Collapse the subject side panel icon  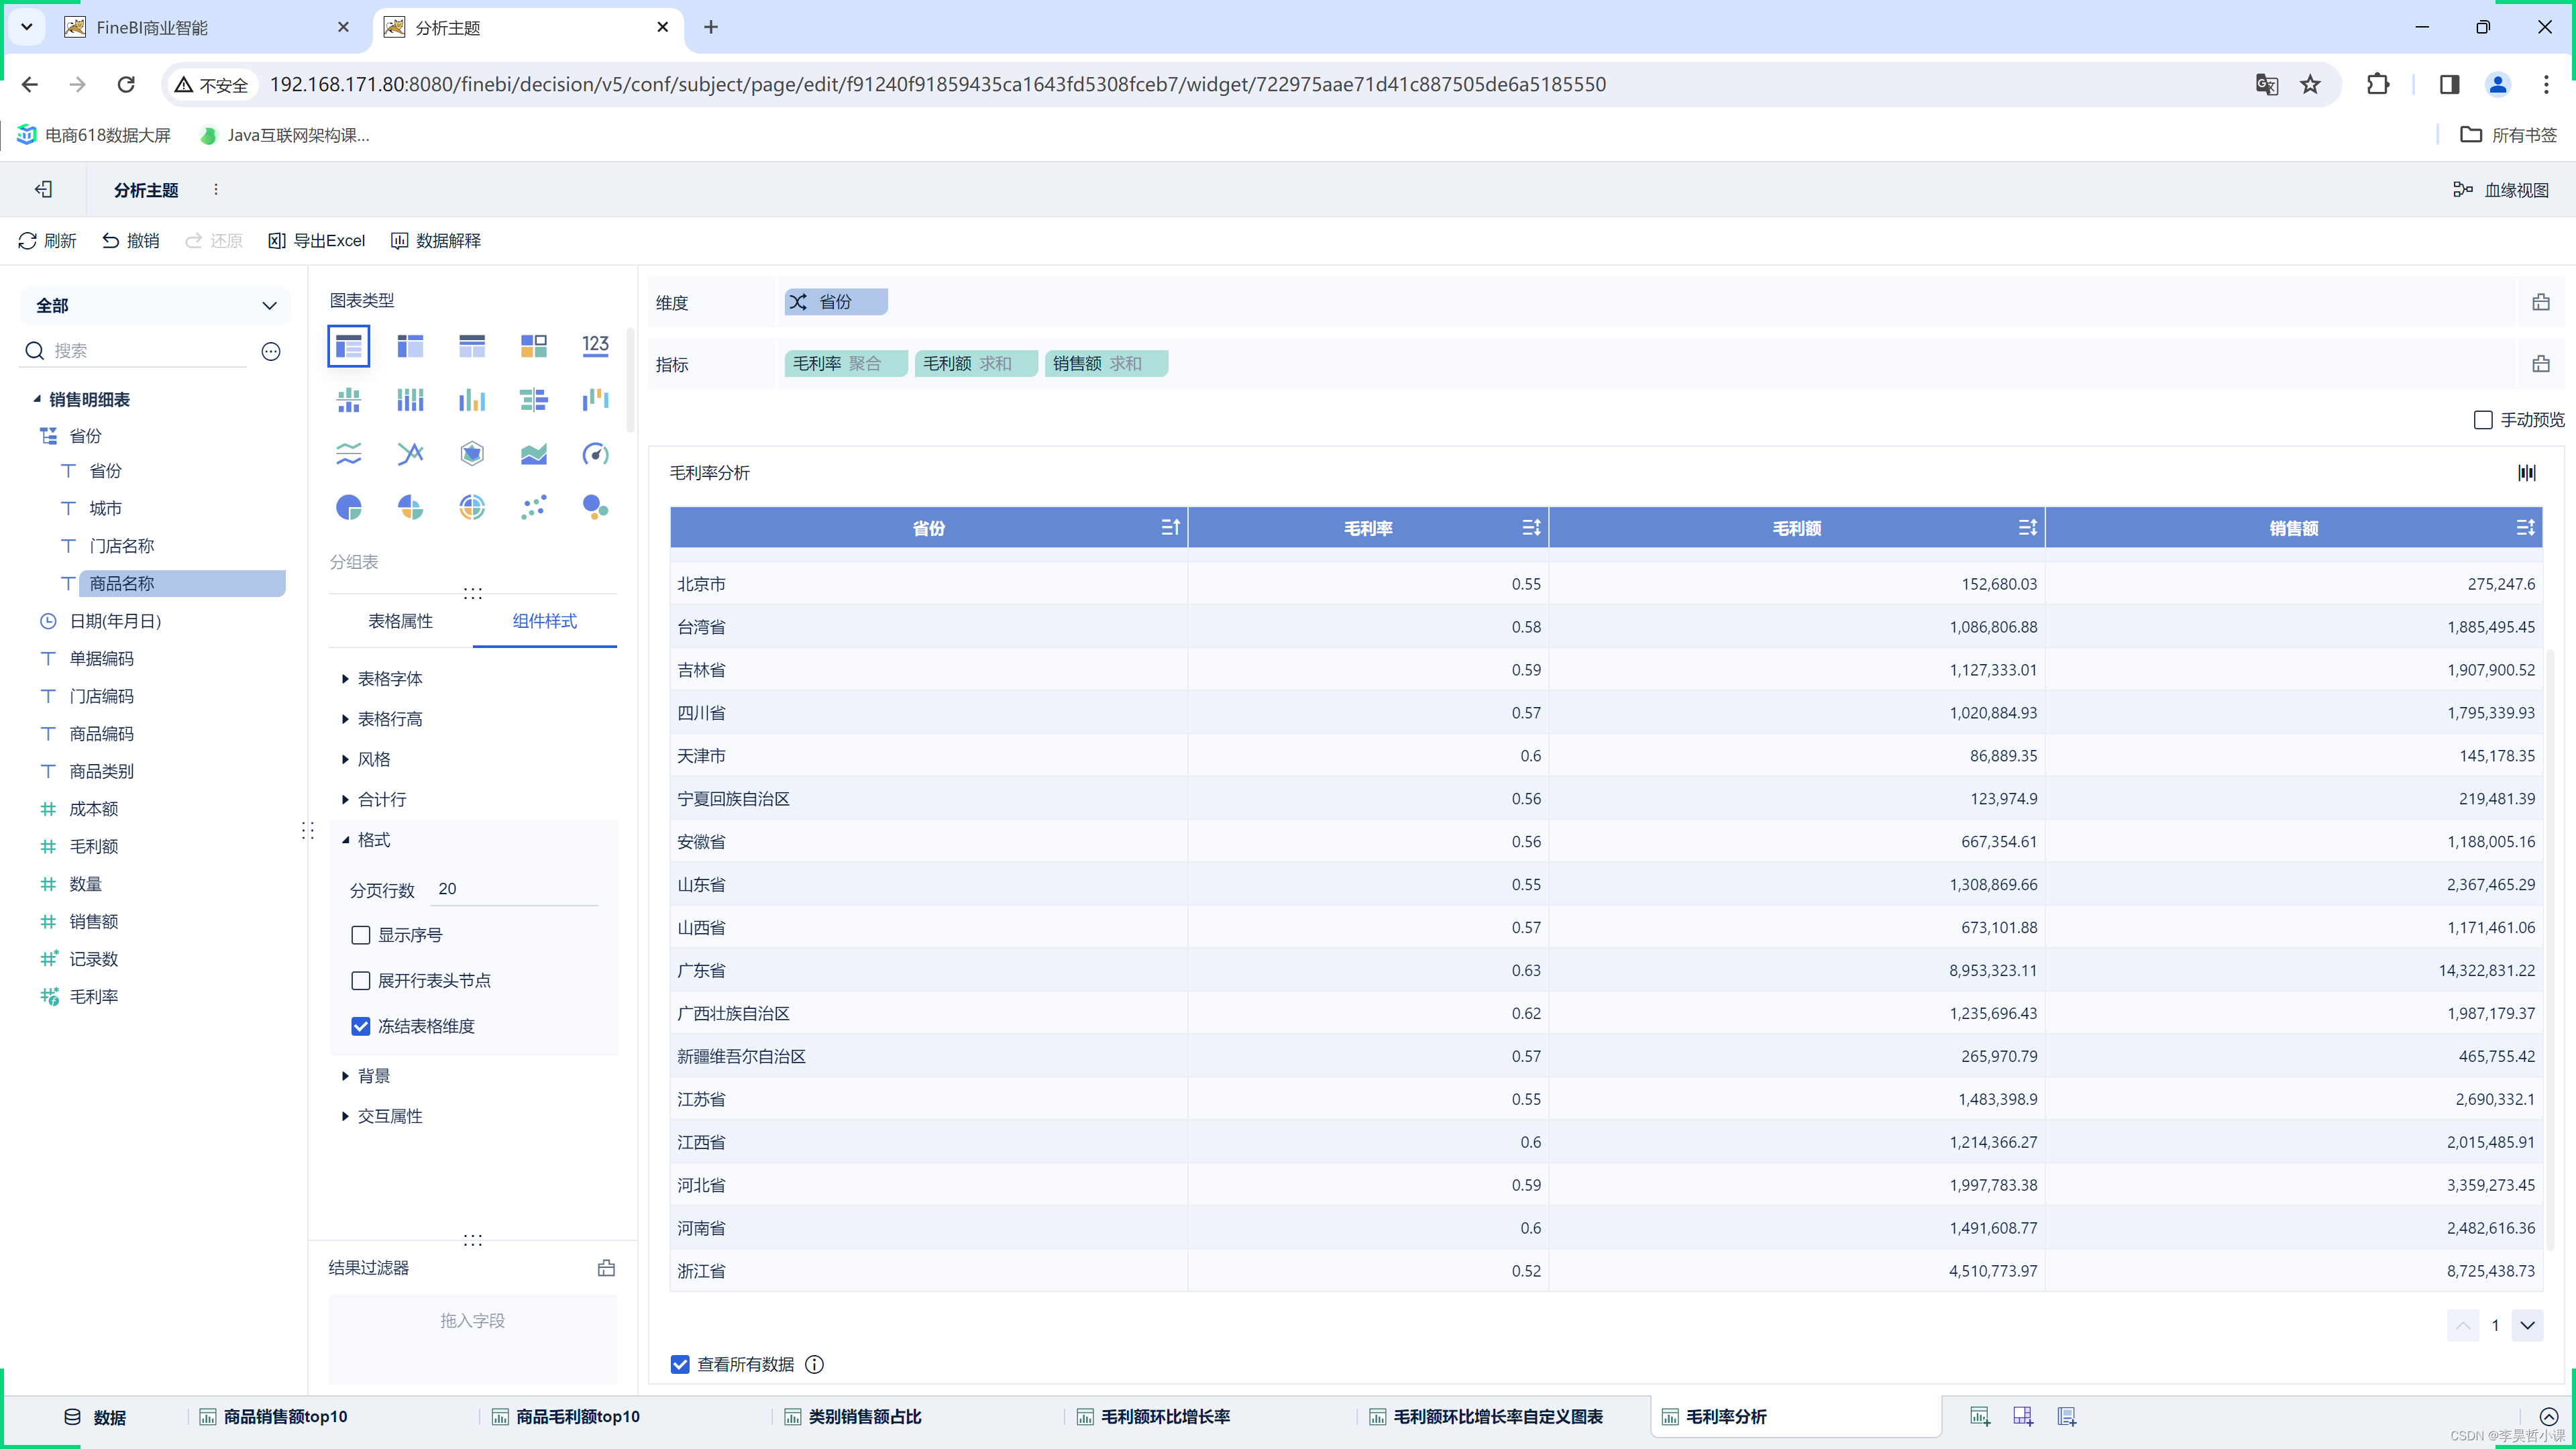pyautogui.click(x=43, y=189)
